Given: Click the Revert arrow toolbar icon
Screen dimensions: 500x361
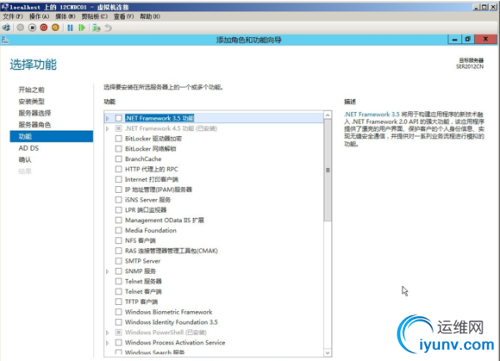Looking at the screenshot, I should pyautogui.click(x=108, y=28).
